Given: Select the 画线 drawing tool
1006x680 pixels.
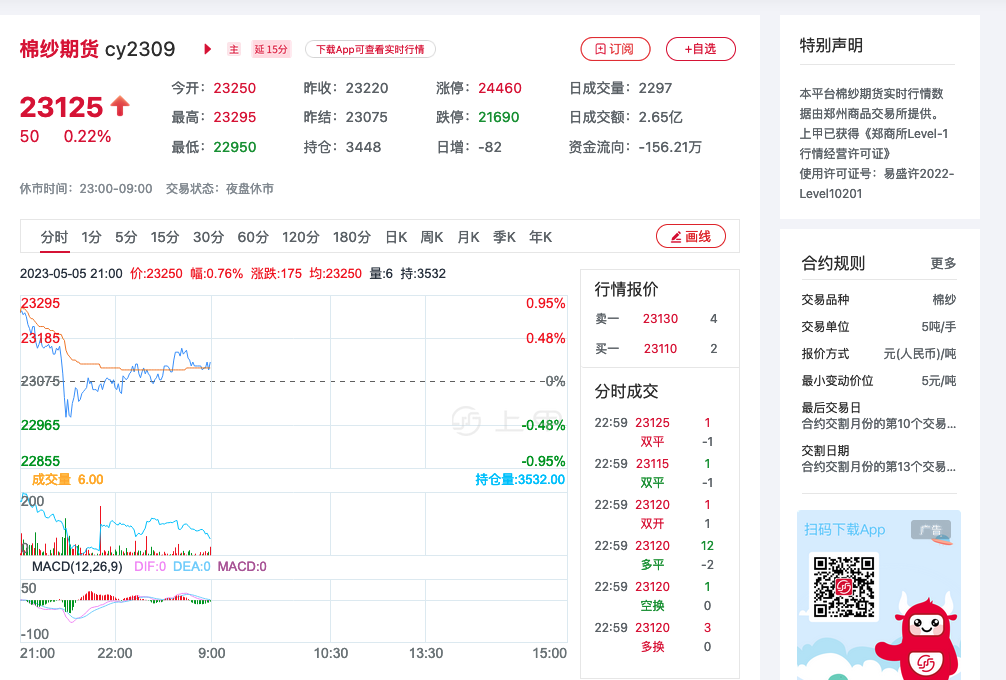Looking at the screenshot, I should point(689,237).
